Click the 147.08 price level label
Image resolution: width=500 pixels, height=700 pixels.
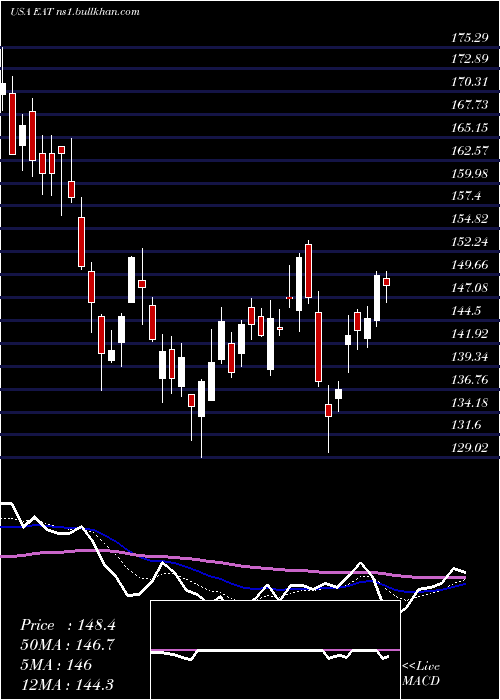click(470, 288)
